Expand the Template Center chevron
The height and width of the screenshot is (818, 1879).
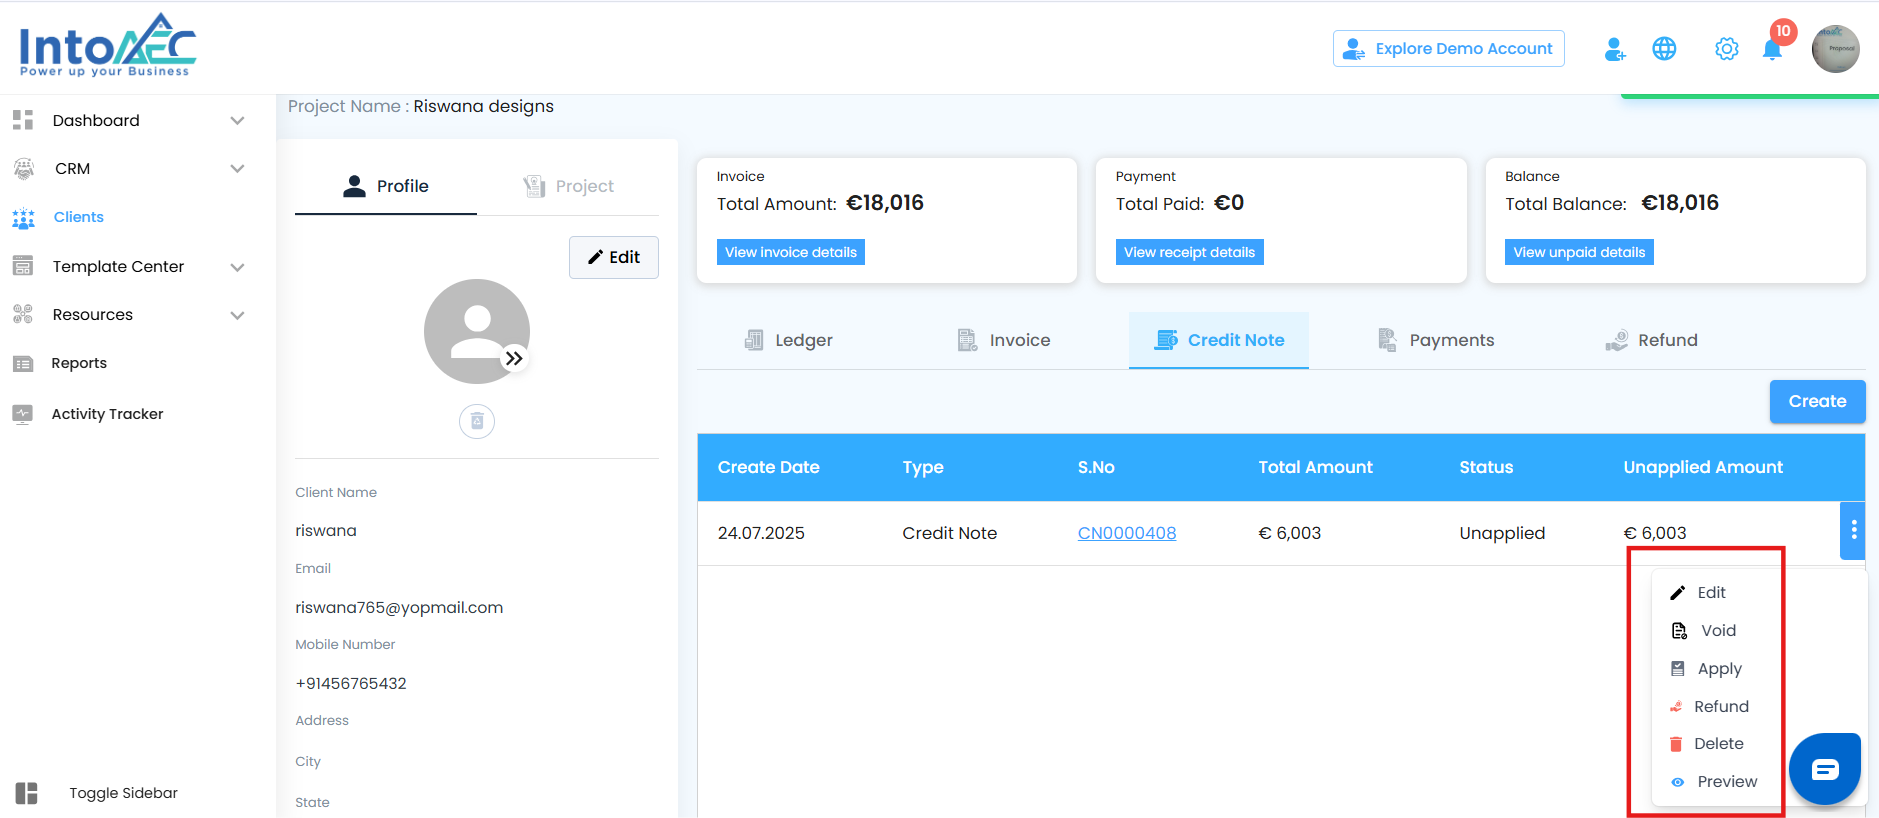point(237,267)
